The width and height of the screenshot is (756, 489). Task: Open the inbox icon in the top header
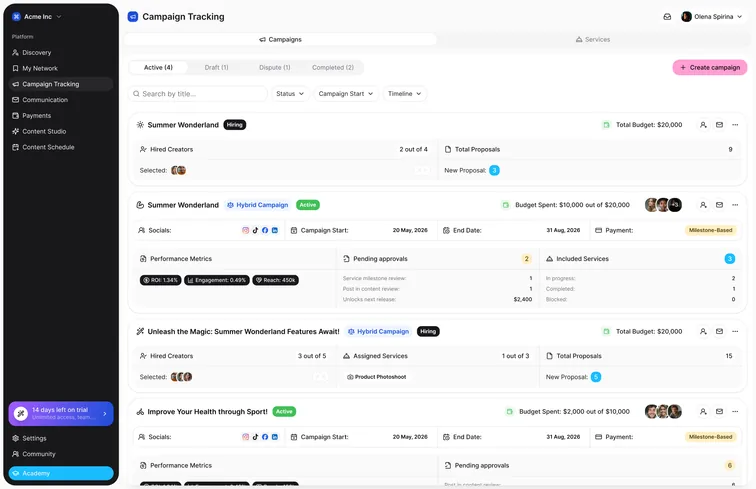(x=667, y=16)
